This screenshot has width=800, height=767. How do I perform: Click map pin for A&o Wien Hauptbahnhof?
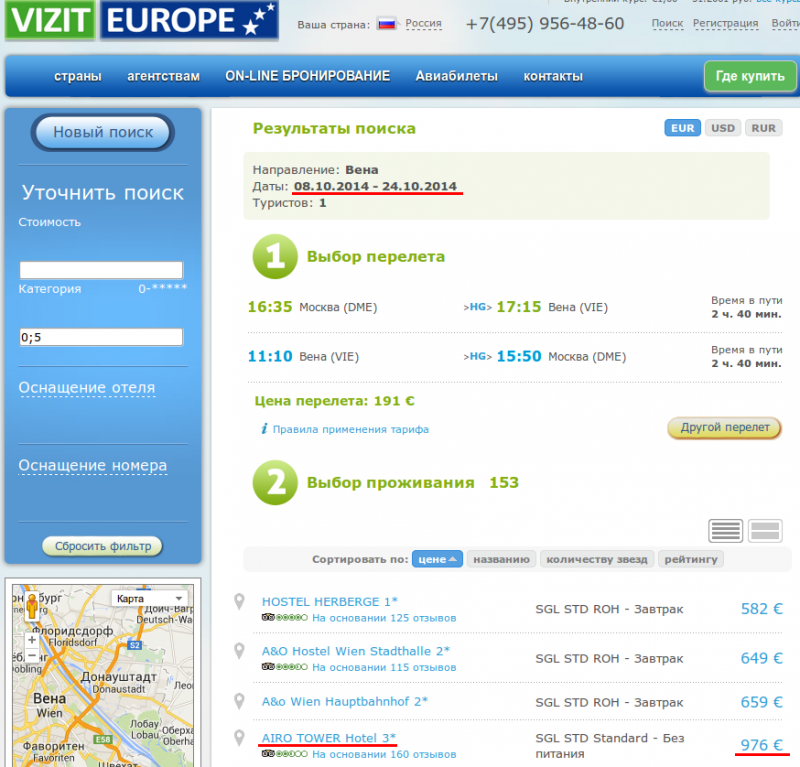239,701
